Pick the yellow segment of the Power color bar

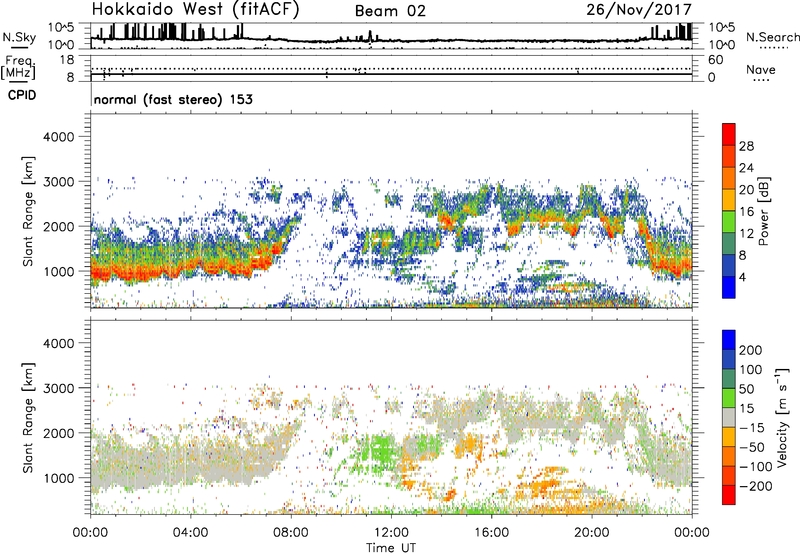point(729,200)
